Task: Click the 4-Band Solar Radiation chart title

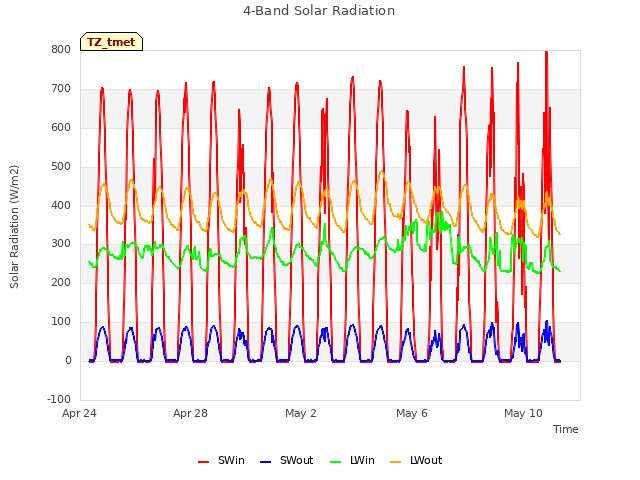Action: (x=319, y=11)
